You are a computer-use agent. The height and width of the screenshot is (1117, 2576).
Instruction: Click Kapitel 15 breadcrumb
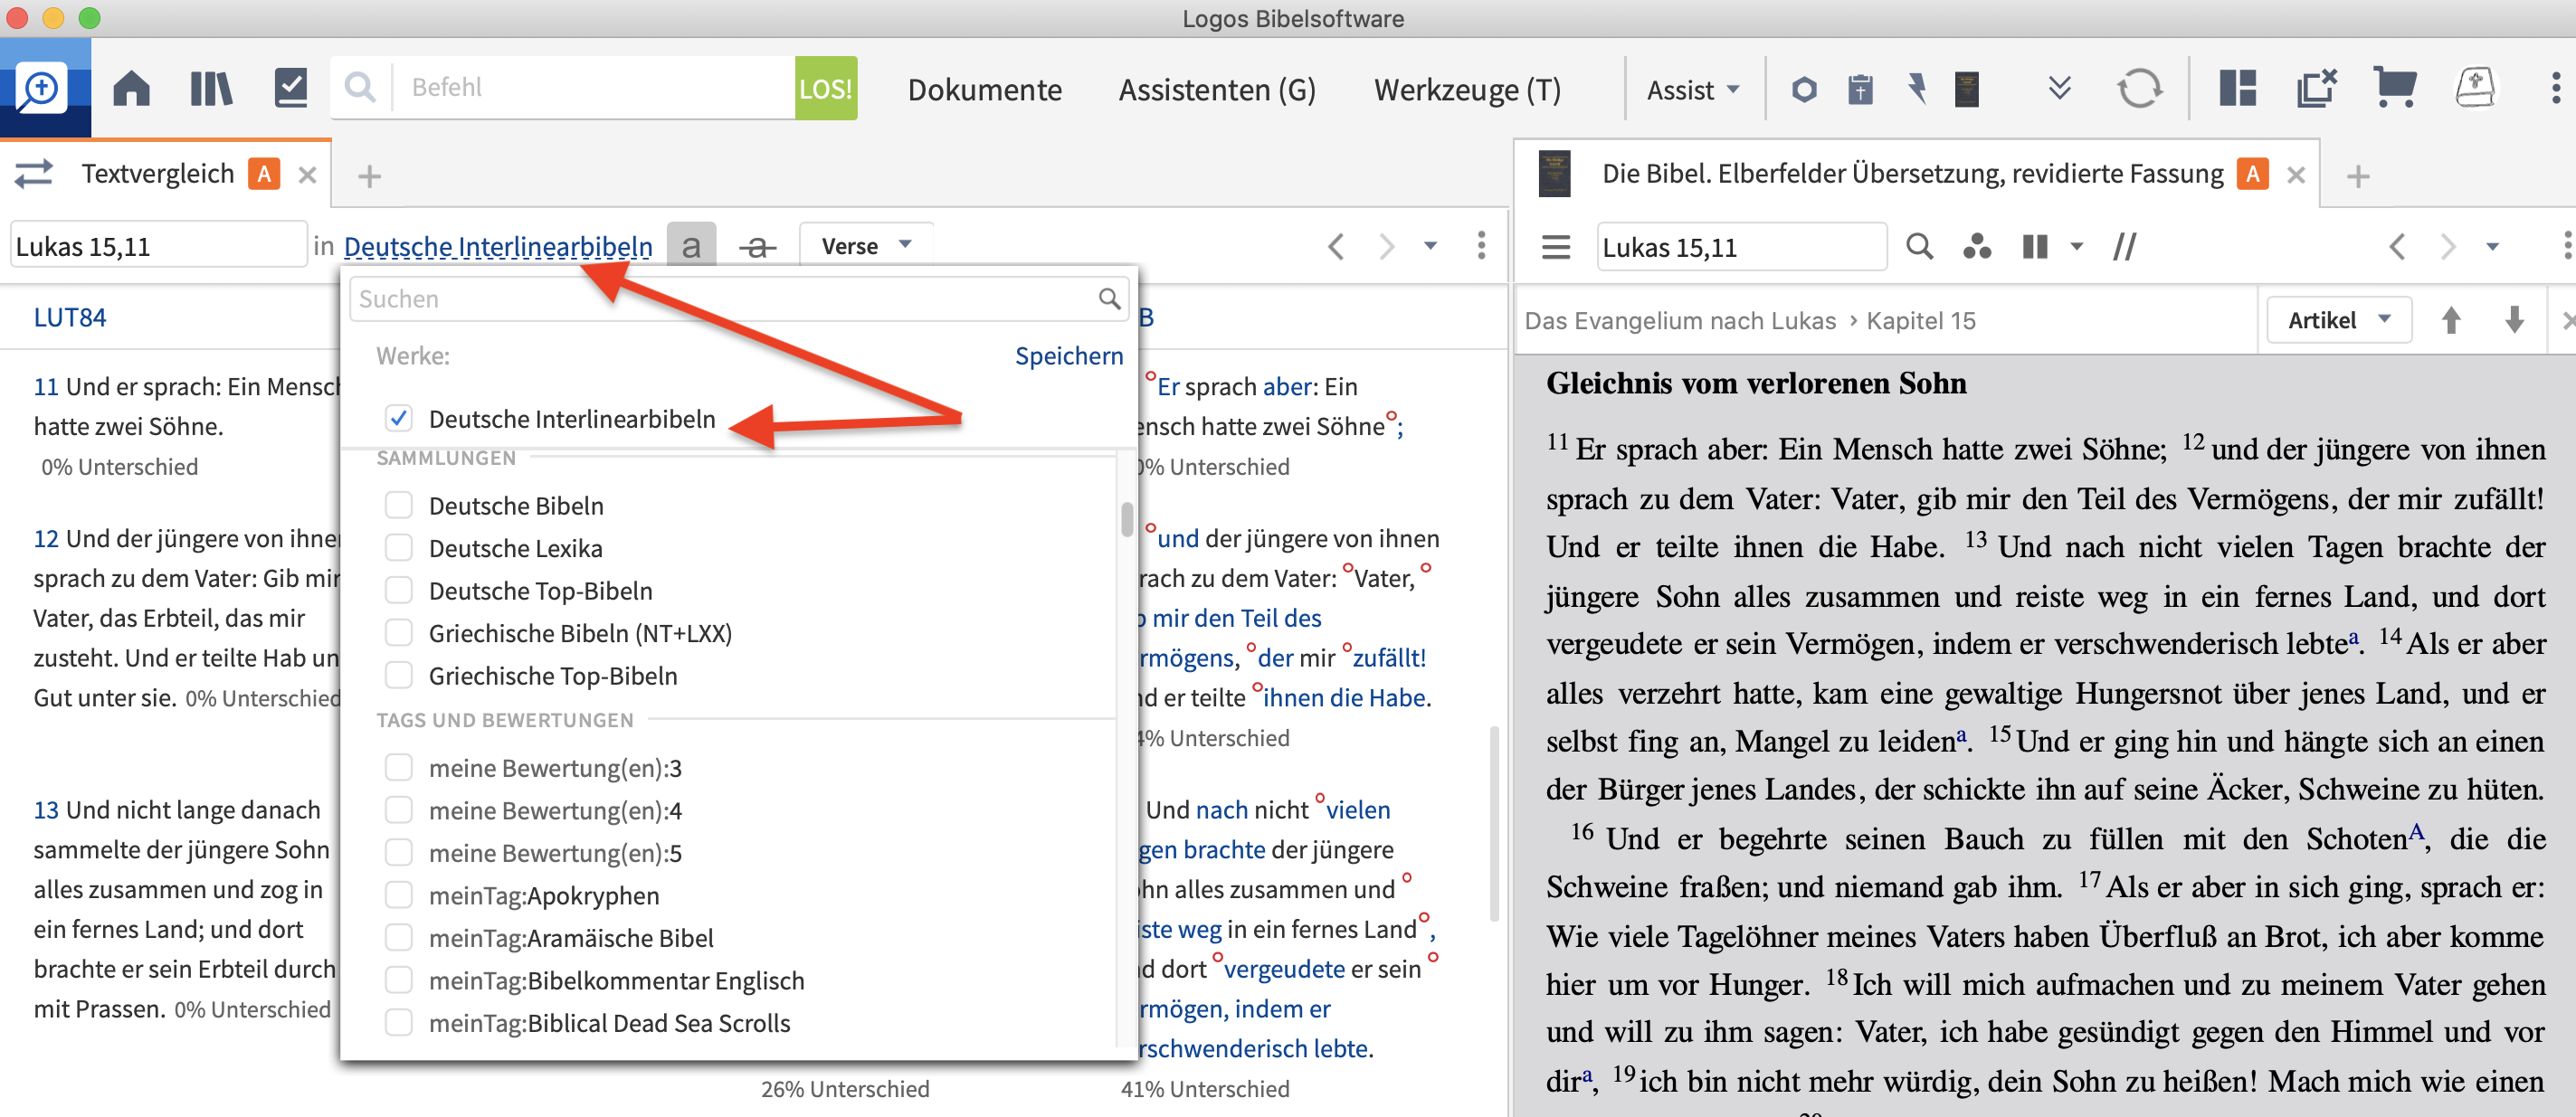coord(1920,320)
